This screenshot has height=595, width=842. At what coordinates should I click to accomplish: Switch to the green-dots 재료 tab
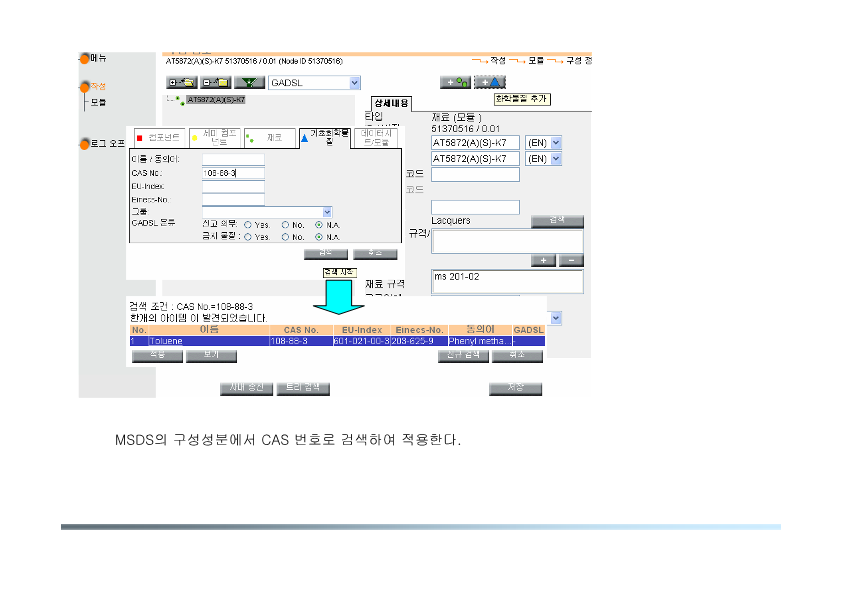(270, 138)
